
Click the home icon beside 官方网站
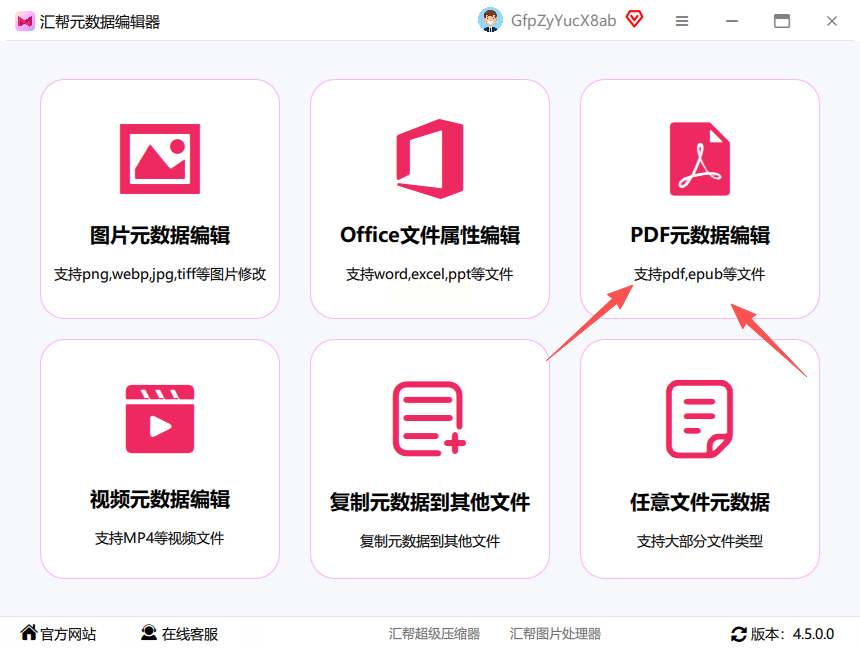pos(29,632)
